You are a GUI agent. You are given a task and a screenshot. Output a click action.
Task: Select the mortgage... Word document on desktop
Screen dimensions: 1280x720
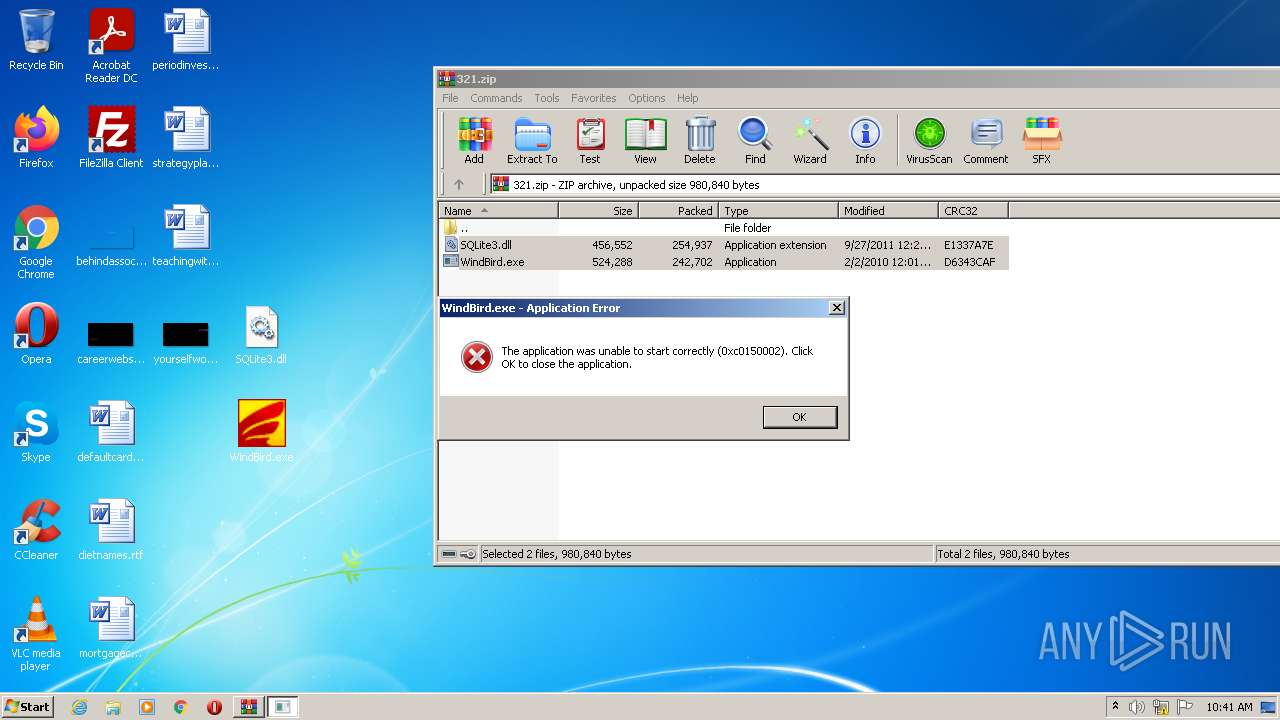pyautogui.click(x=111, y=628)
